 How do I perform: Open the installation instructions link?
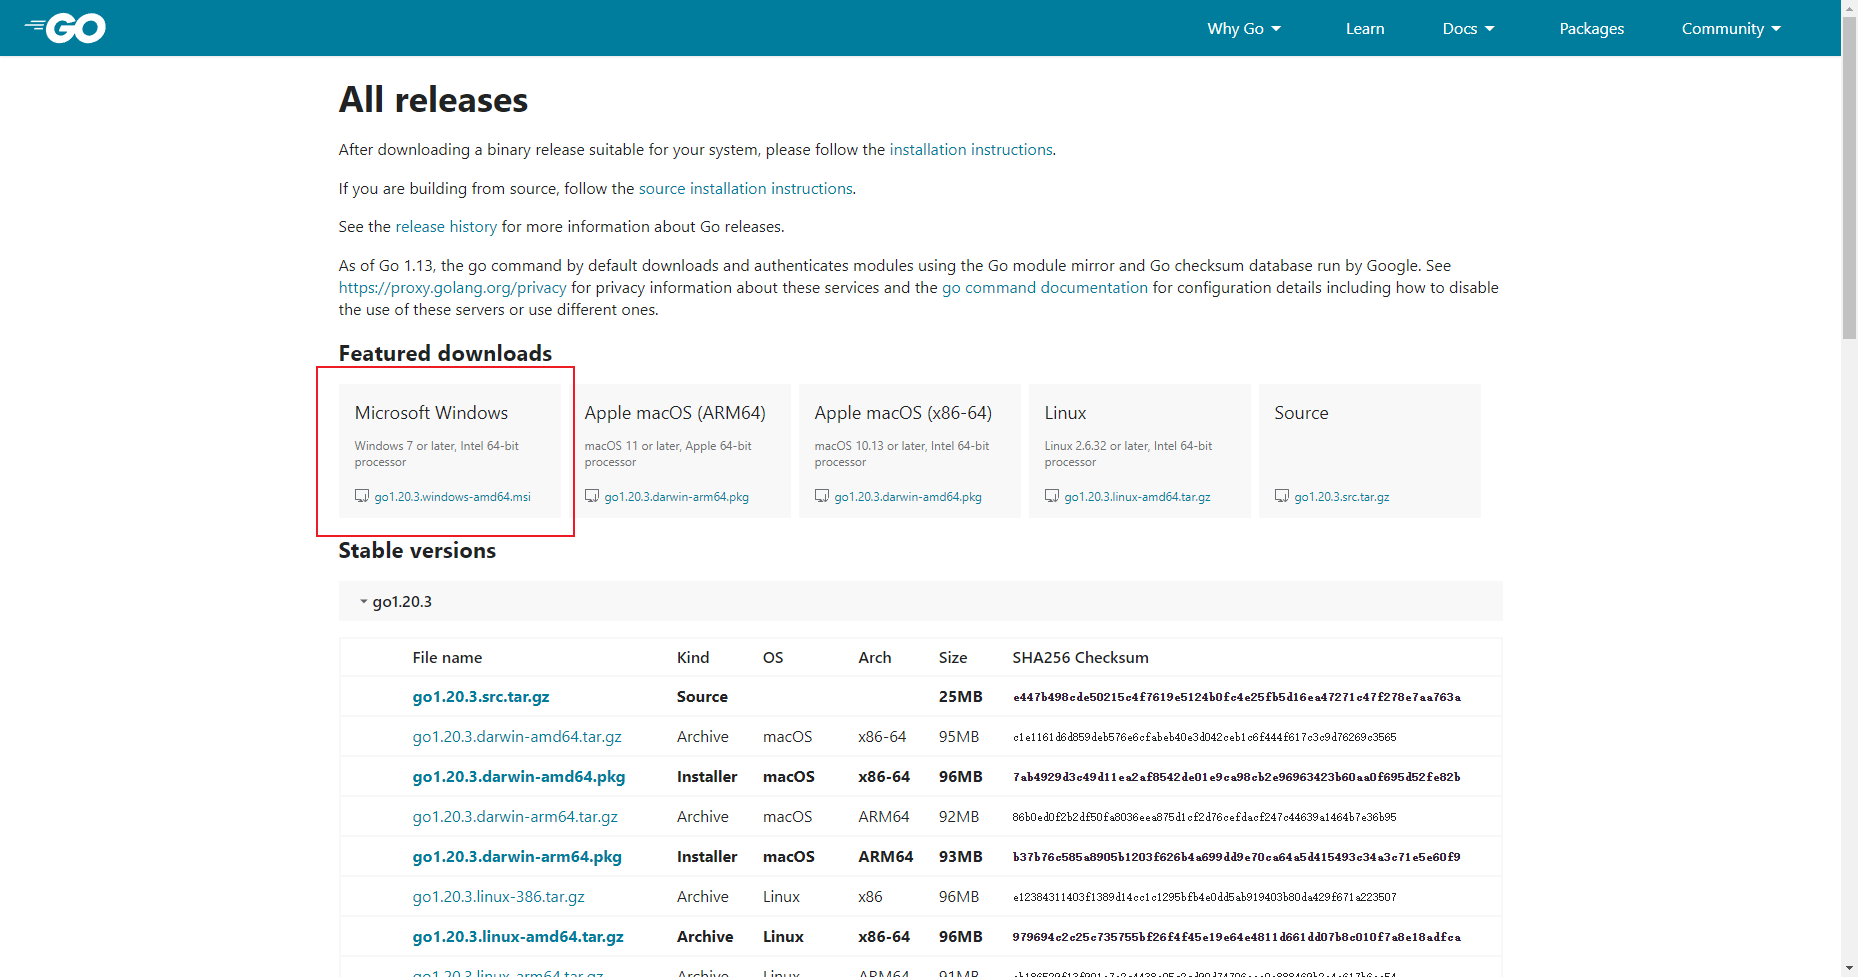click(x=971, y=149)
